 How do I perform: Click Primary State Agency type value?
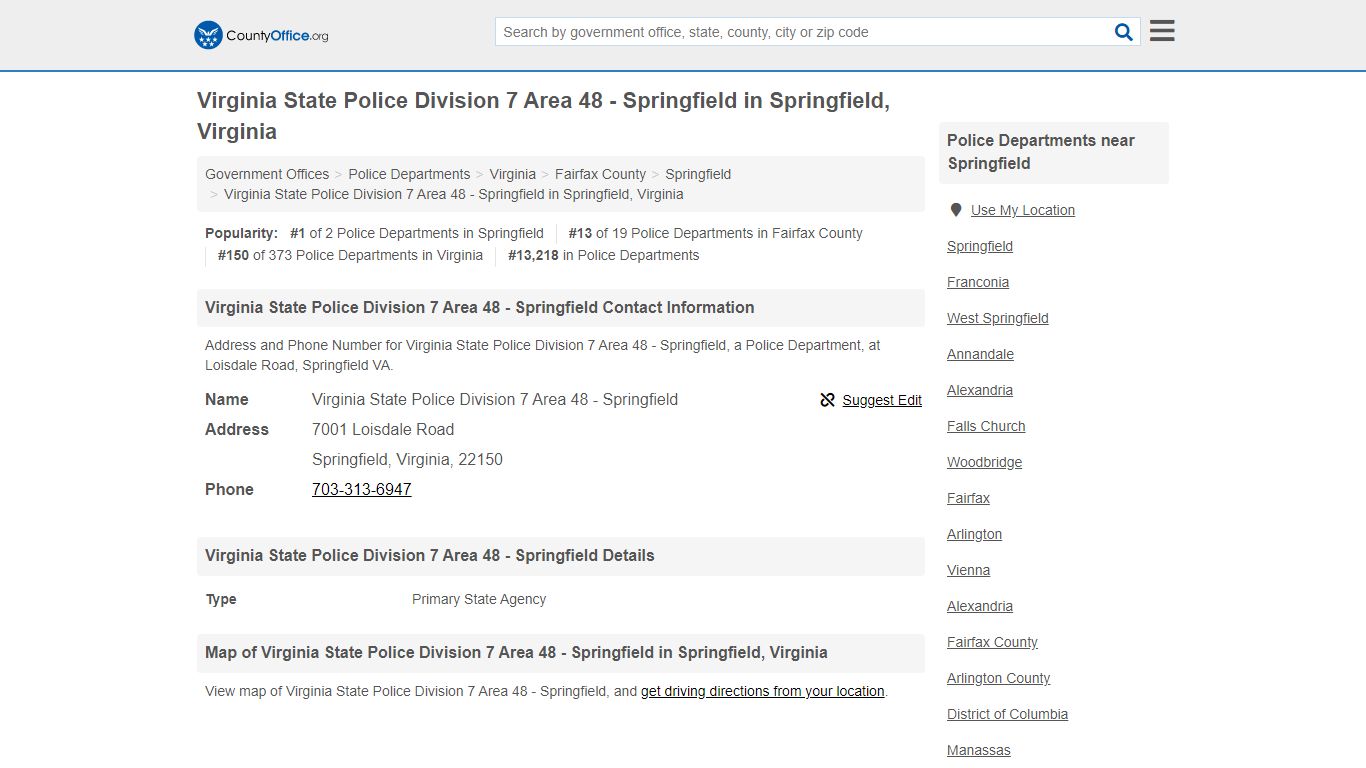pos(479,599)
